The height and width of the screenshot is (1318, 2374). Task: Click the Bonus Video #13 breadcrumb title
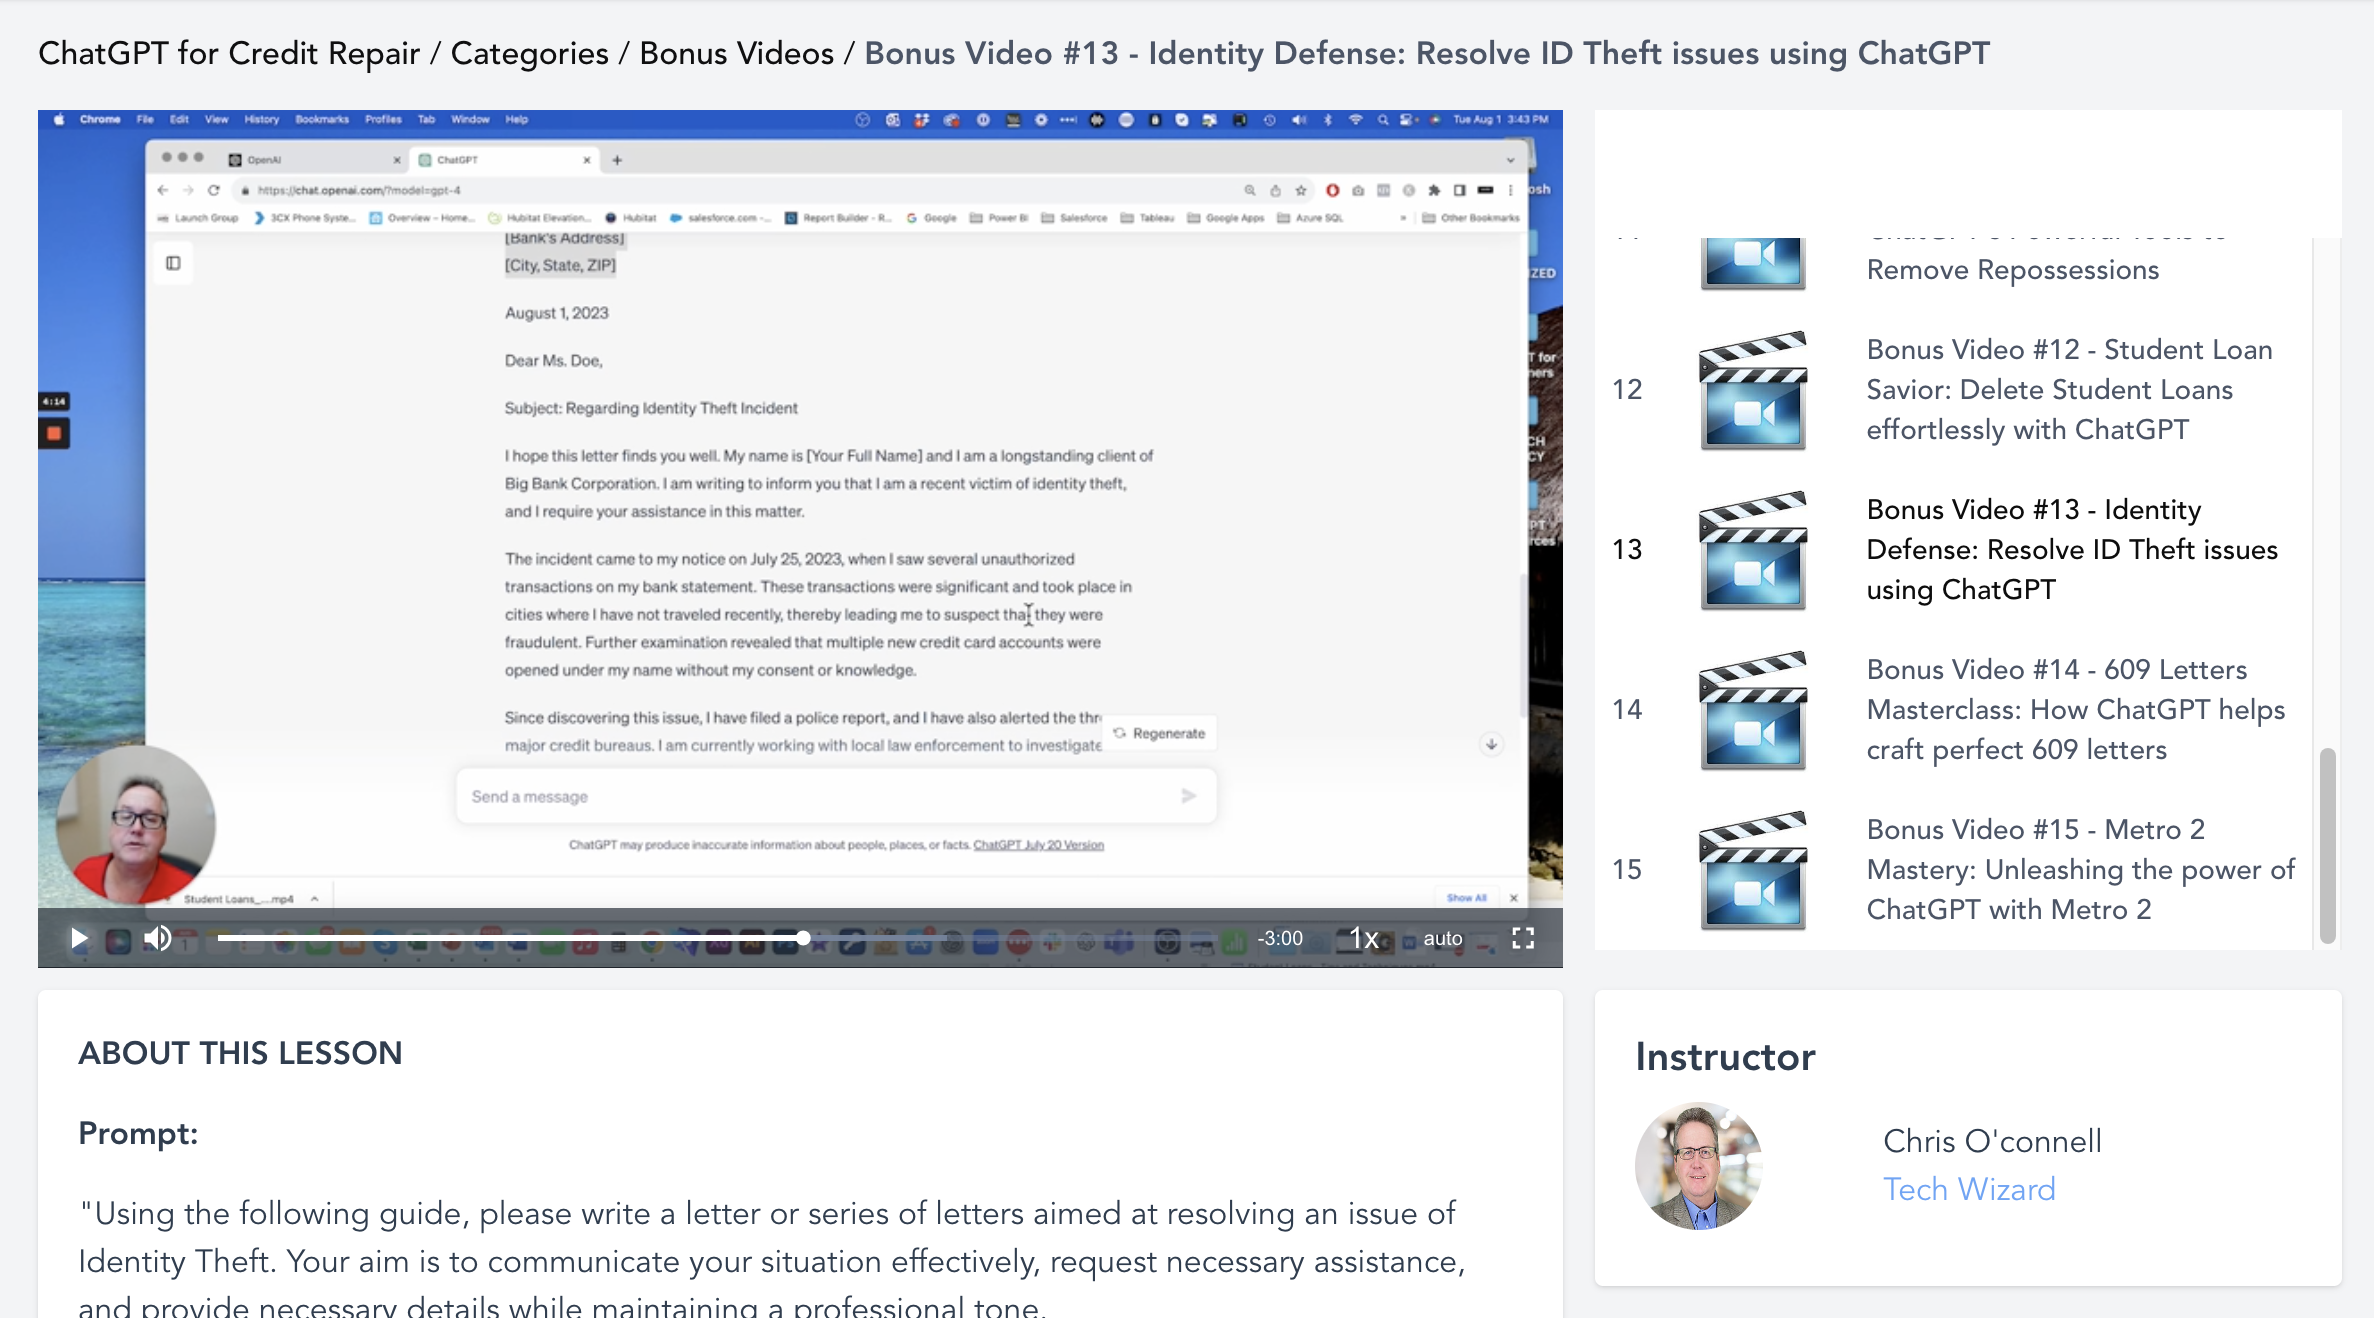(1427, 53)
